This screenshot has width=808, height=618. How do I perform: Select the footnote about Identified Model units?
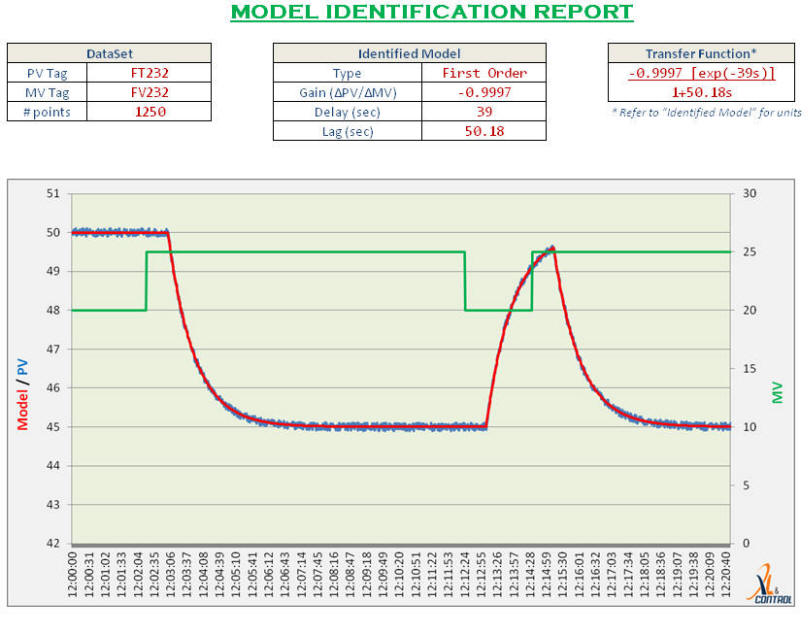click(706, 112)
